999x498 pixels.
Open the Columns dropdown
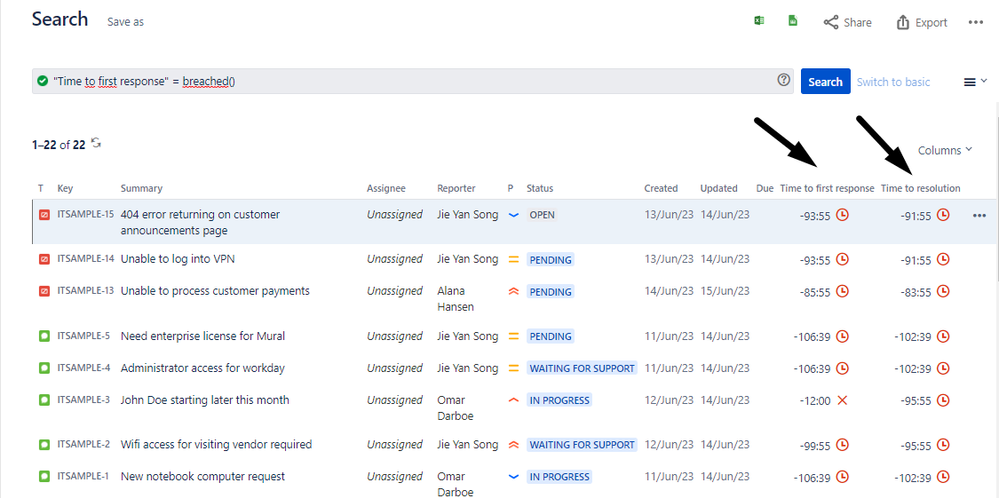pos(945,150)
